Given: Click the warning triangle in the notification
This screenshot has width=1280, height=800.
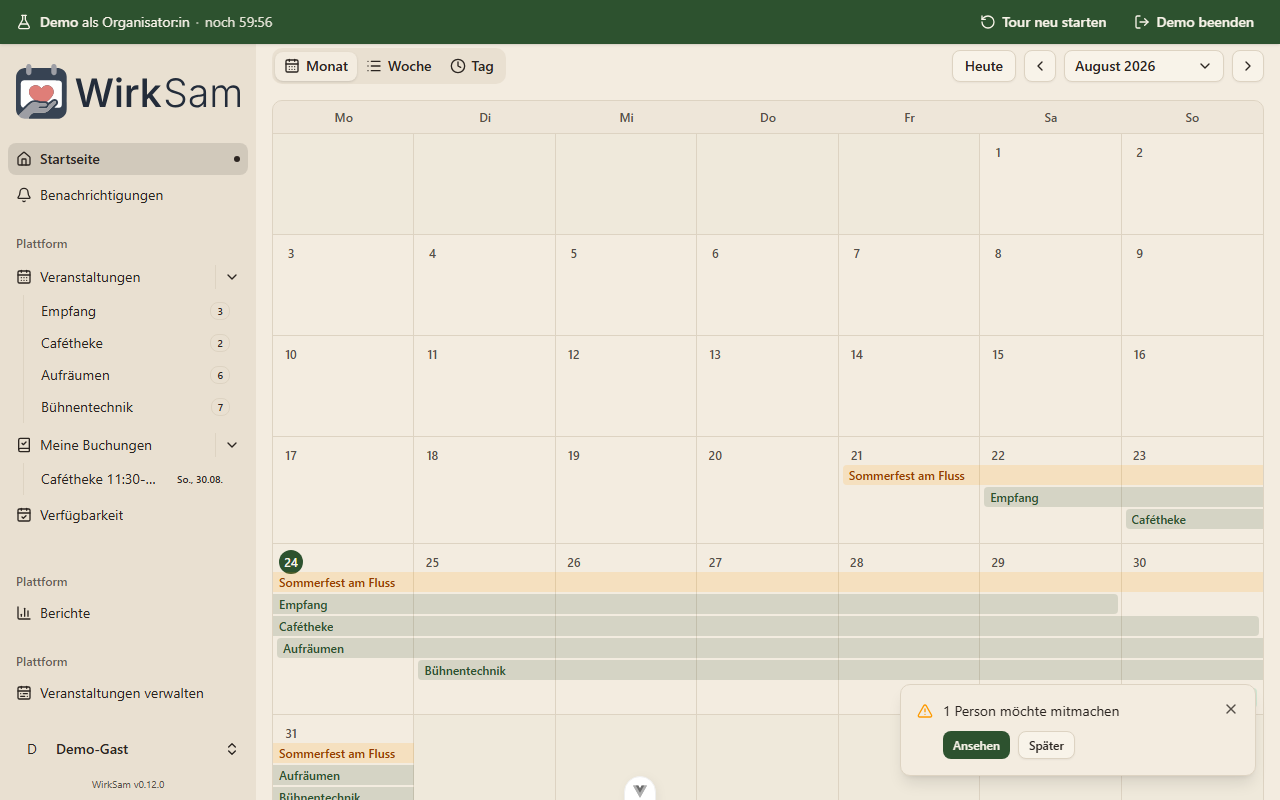Looking at the screenshot, I should click(925, 711).
